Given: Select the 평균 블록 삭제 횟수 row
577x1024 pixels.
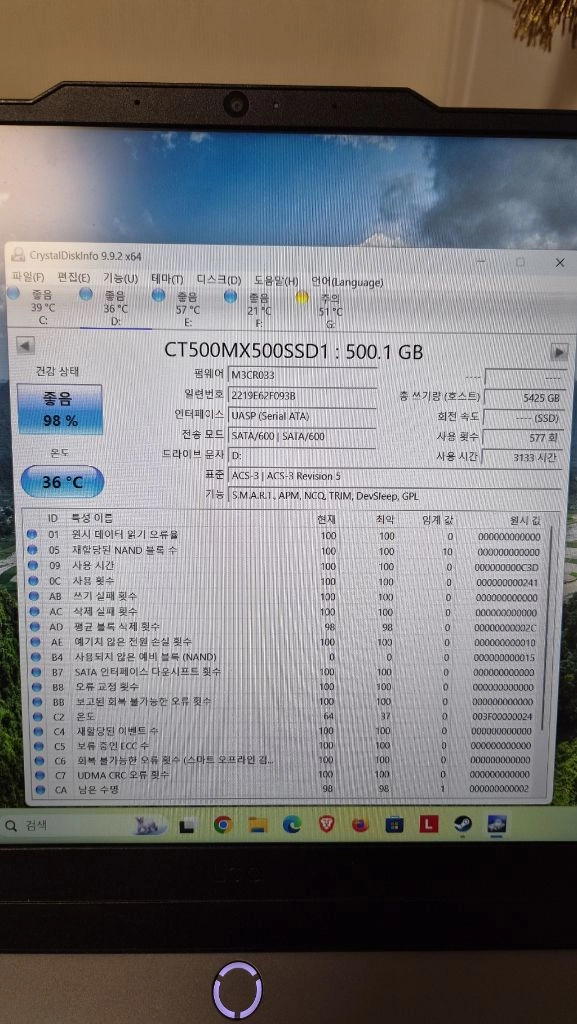Looking at the screenshot, I should click(285, 627).
